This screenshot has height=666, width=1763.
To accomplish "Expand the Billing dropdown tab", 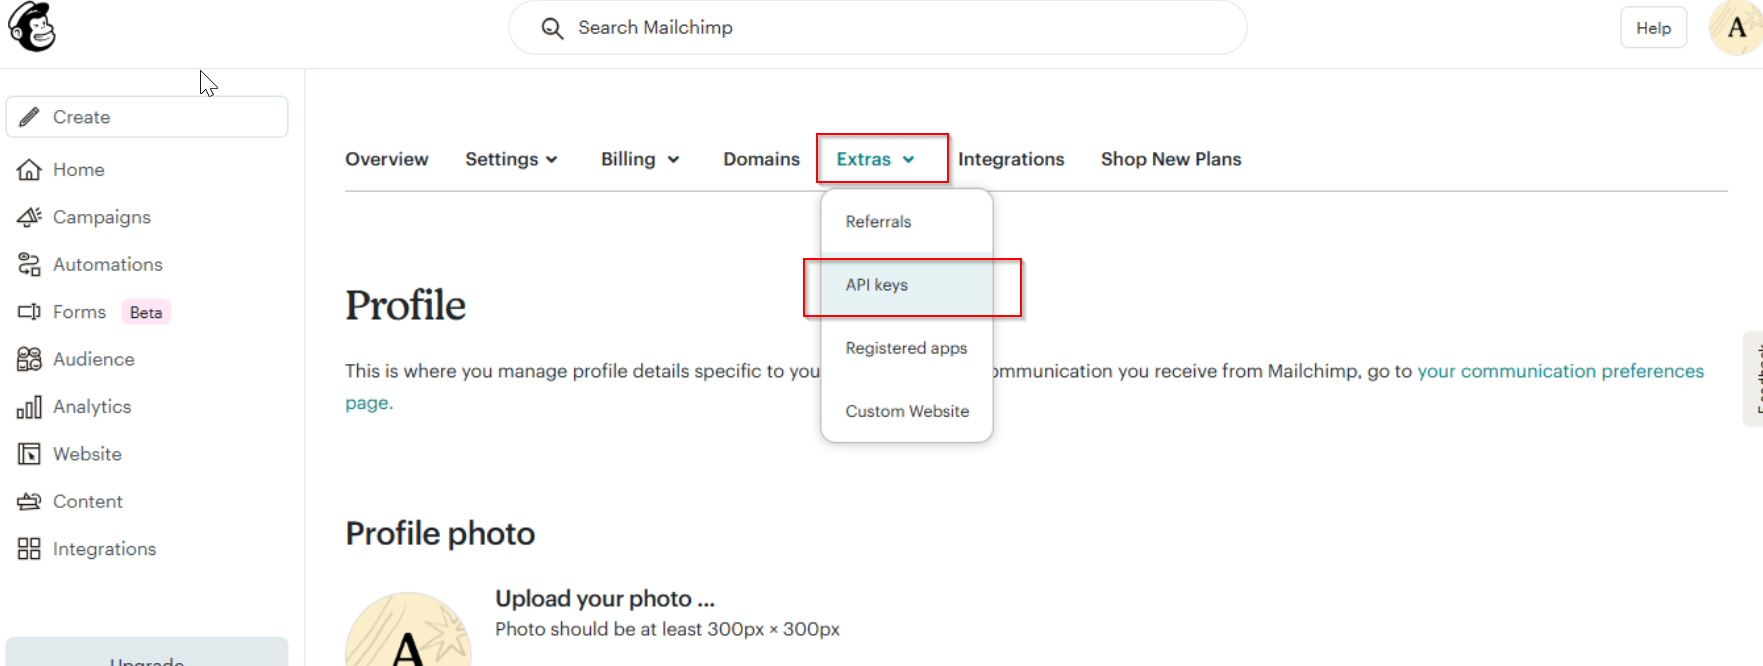I will tap(640, 159).
